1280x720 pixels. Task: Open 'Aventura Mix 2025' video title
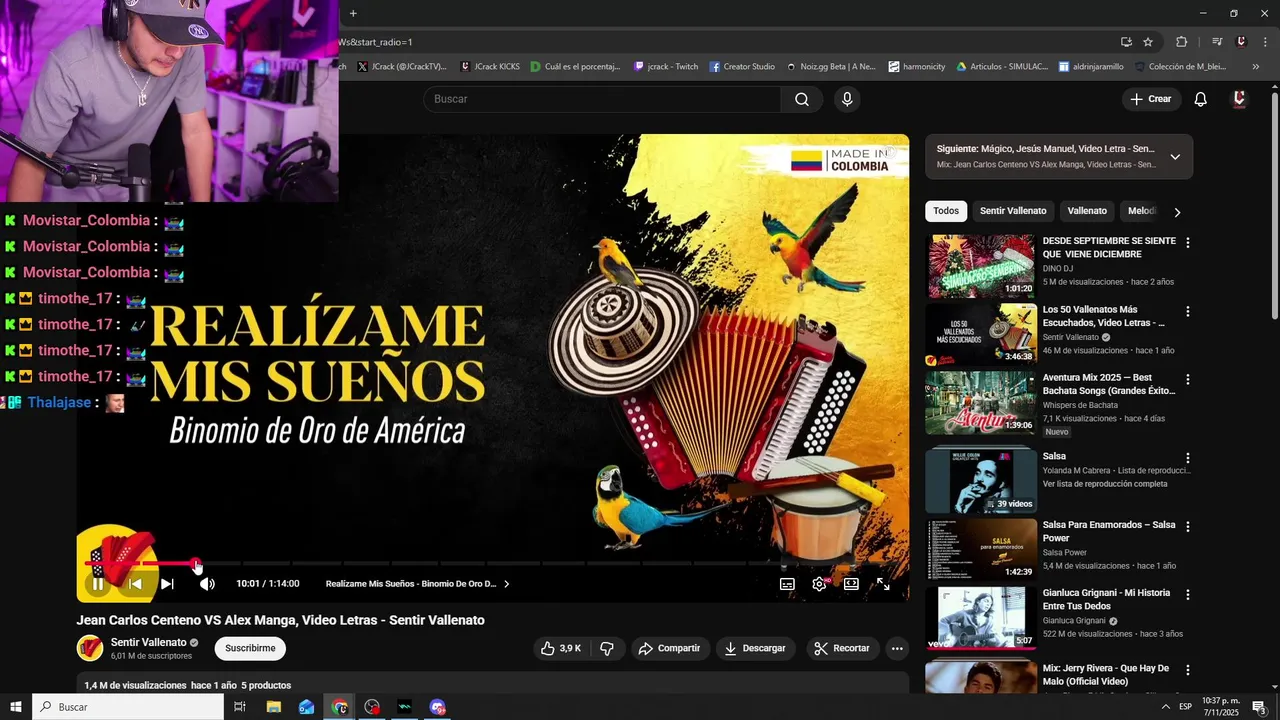tap(1109, 384)
